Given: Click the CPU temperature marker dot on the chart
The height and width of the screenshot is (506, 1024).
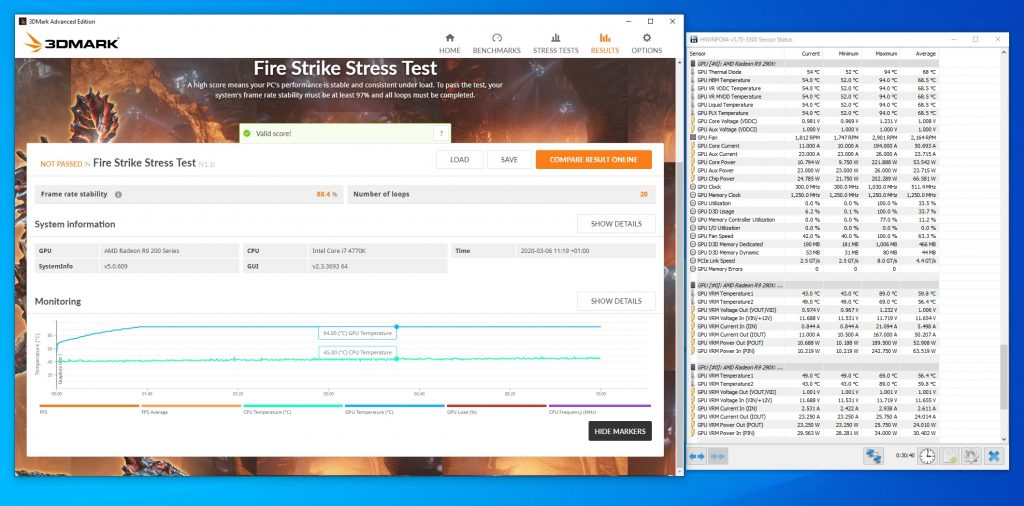Looking at the screenshot, I should 396,358.
